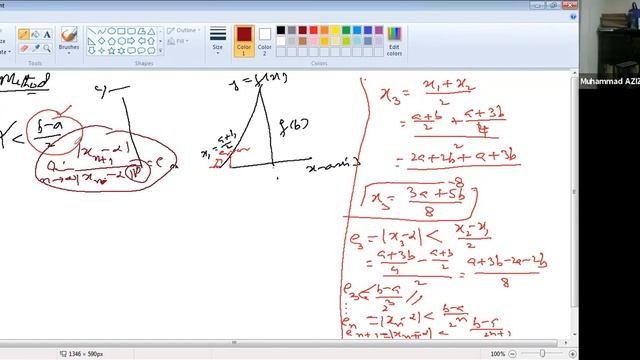Viewport: 640px width, 360px height.
Task: Select the Color picker eyedropper tool
Action: (36, 48)
